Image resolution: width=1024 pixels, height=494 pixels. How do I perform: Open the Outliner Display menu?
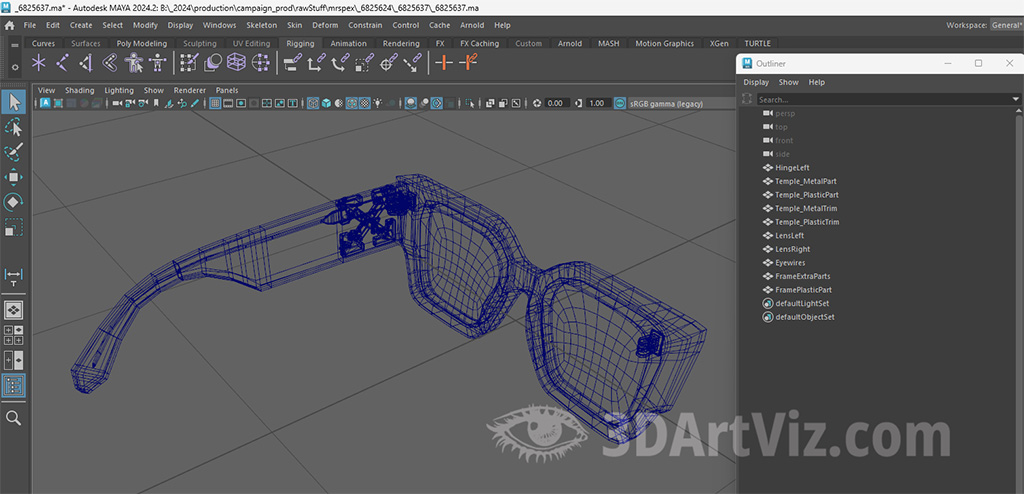(756, 82)
